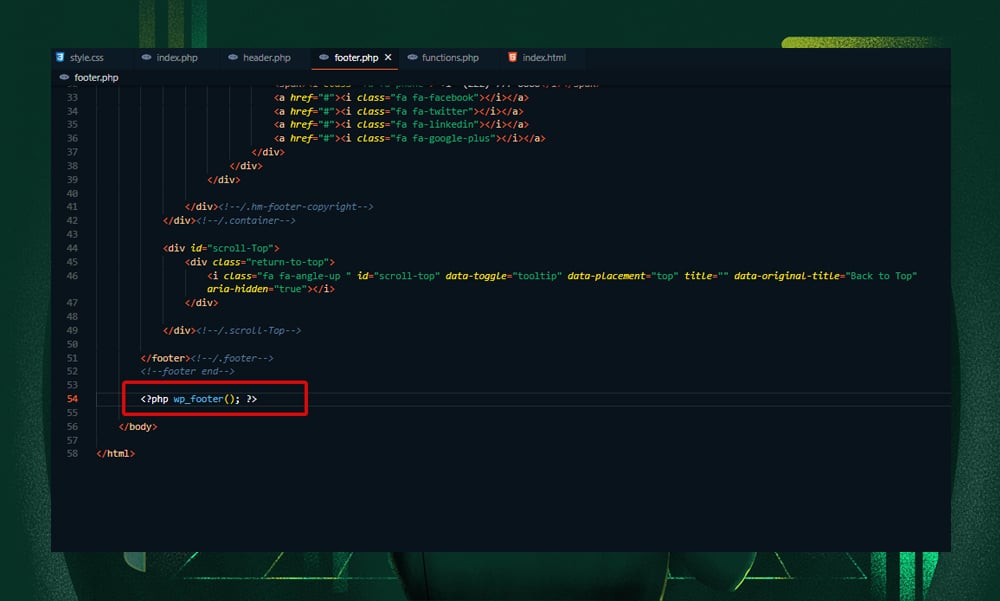The height and width of the screenshot is (601, 1000).
Task: Click the fa-facebook class string
Action: [437, 97]
